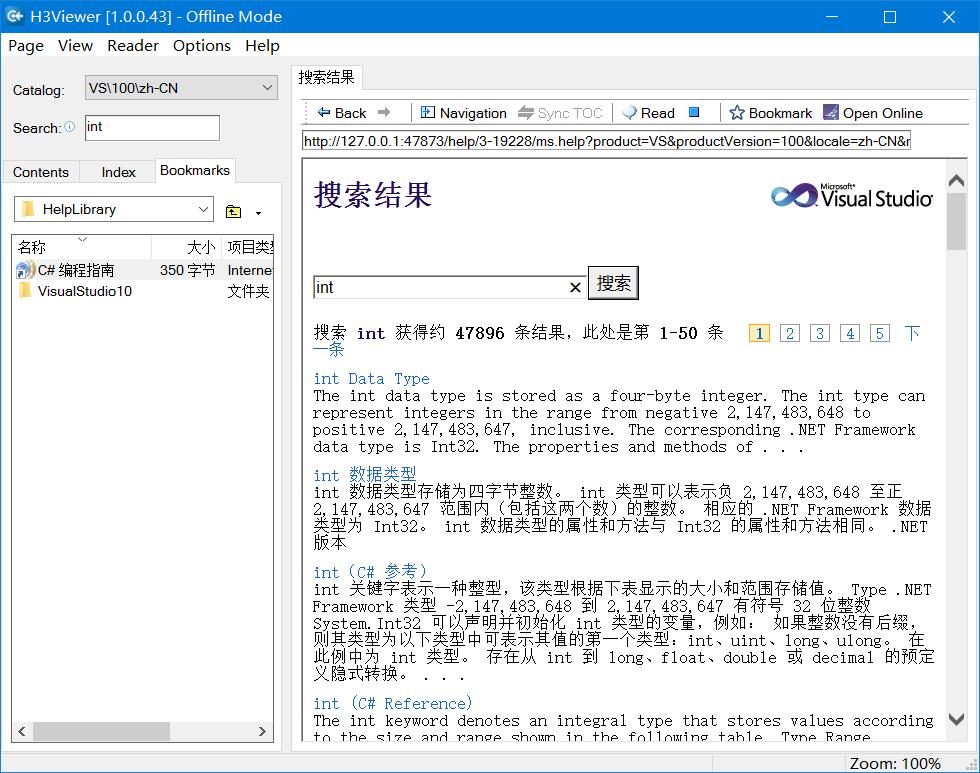Go to results page 2
Screen dimensions: 980x773
(789, 333)
